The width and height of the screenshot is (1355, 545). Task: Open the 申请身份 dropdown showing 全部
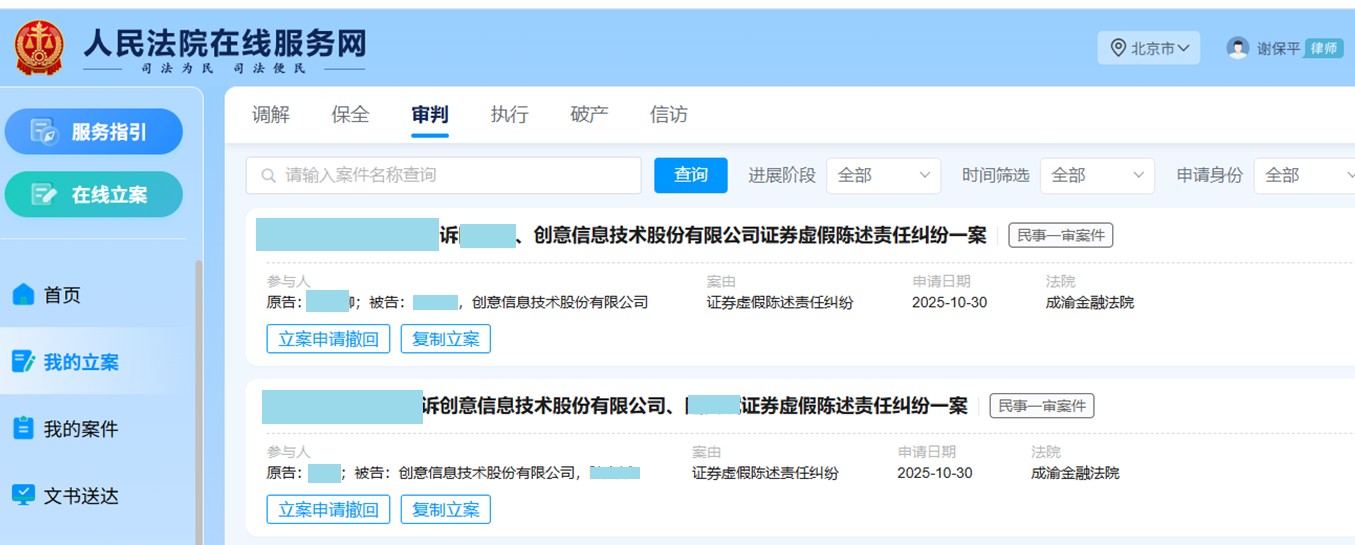pos(1304,175)
